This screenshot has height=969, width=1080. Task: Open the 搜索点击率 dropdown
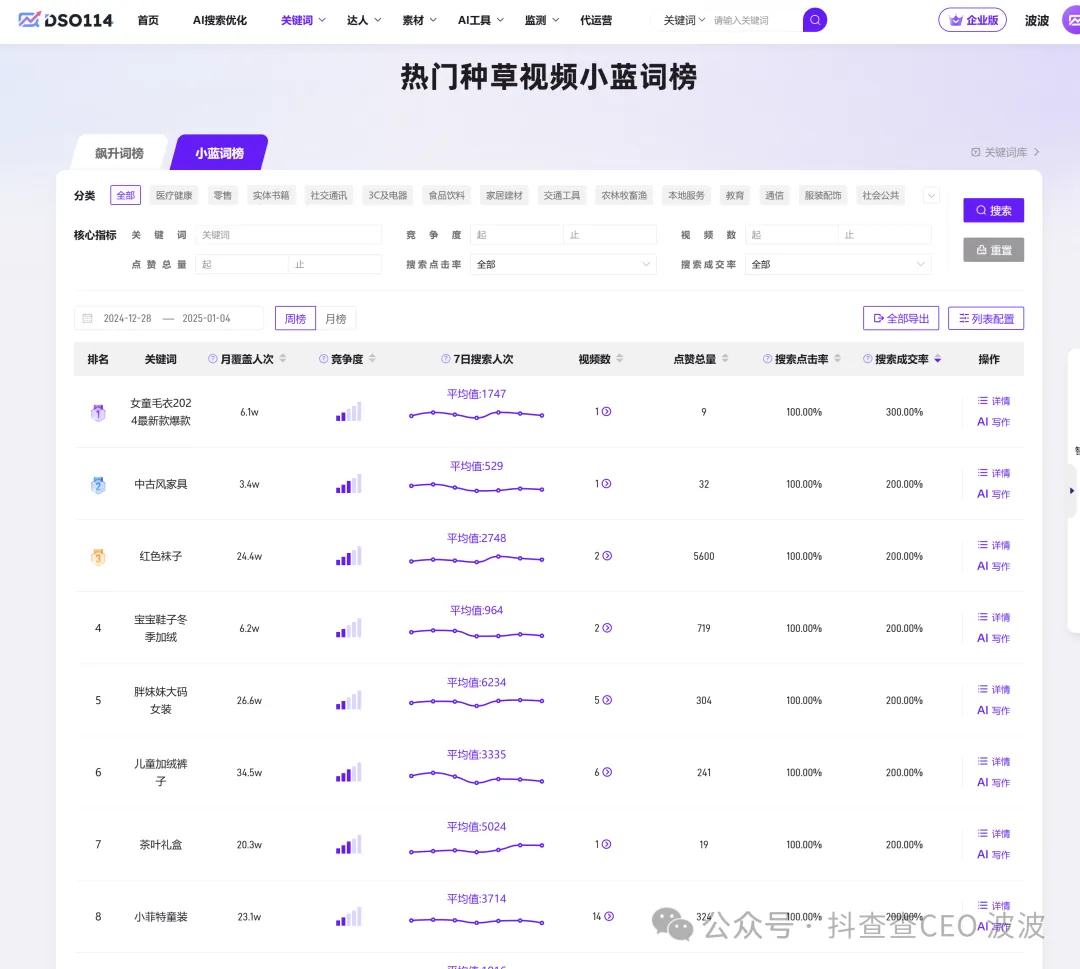tap(563, 265)
